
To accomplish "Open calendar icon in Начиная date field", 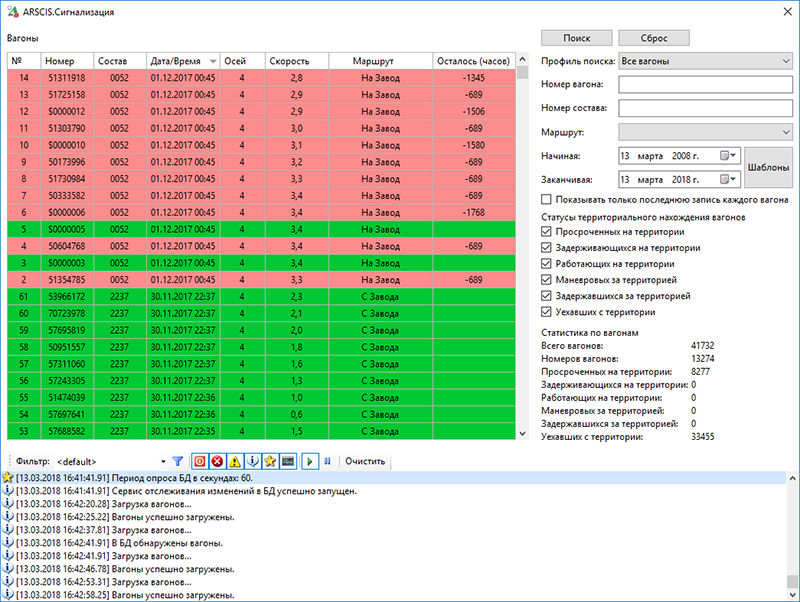I will [x=728, y=156].
